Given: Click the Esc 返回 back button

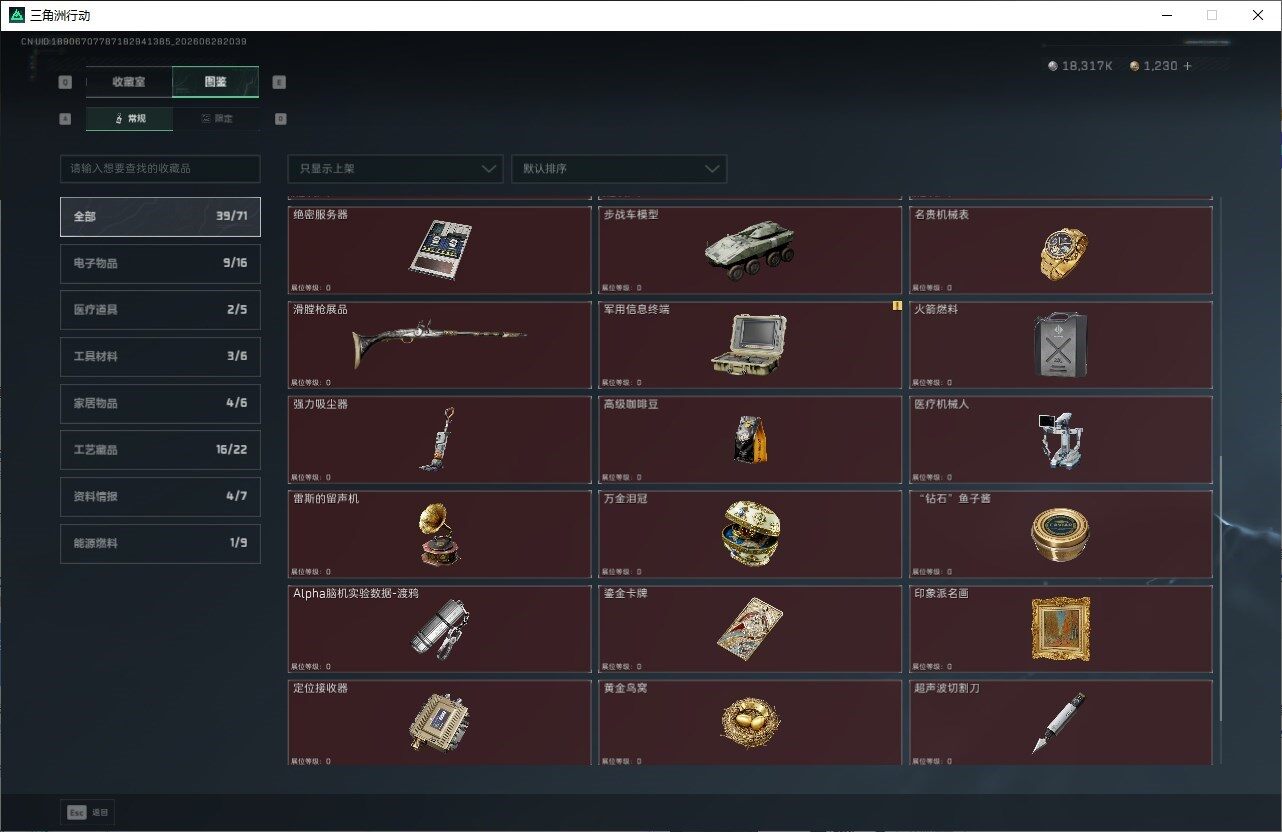Looking at the screenshot, I should tap(88, 812).
